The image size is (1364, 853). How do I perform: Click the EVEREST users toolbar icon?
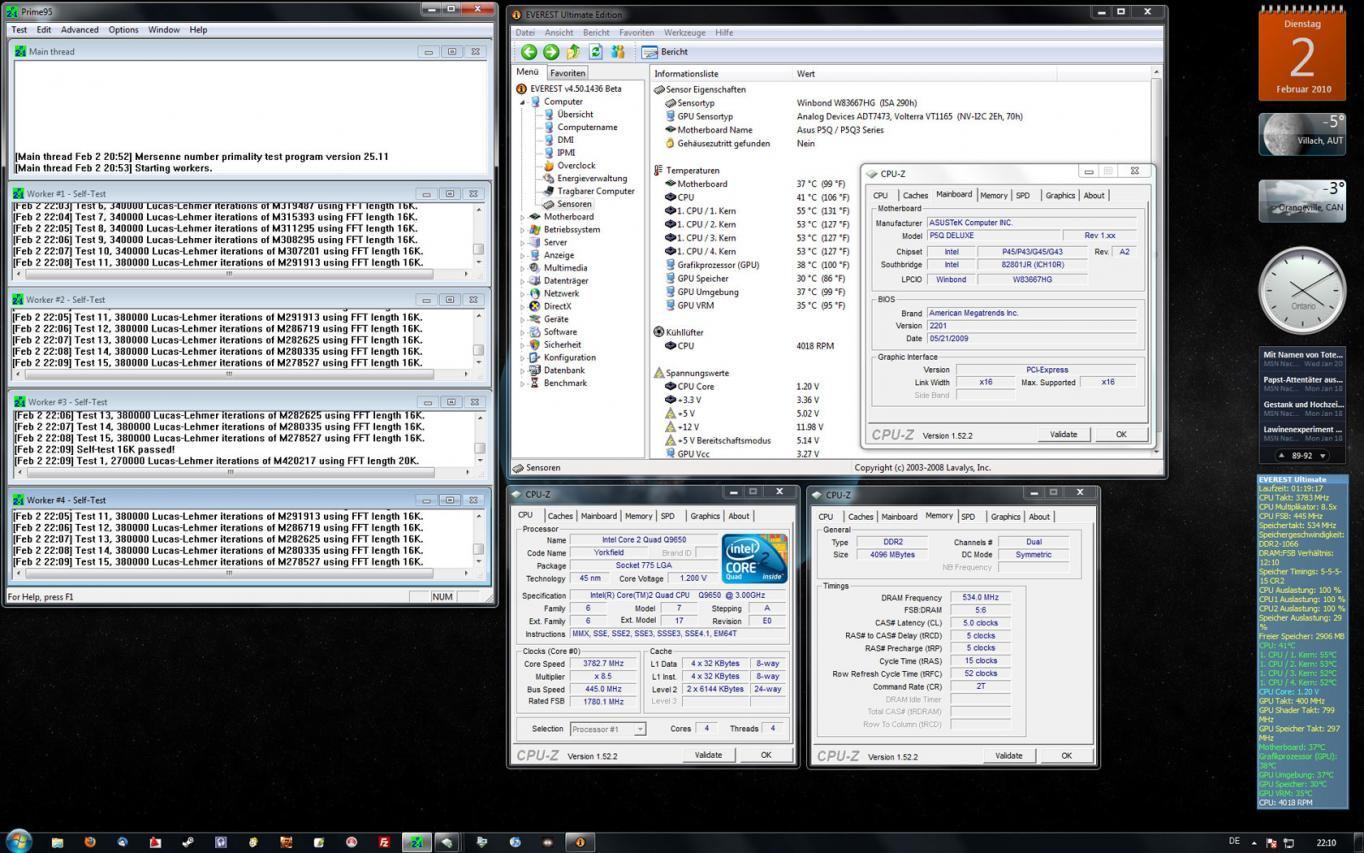click(618, 52)
